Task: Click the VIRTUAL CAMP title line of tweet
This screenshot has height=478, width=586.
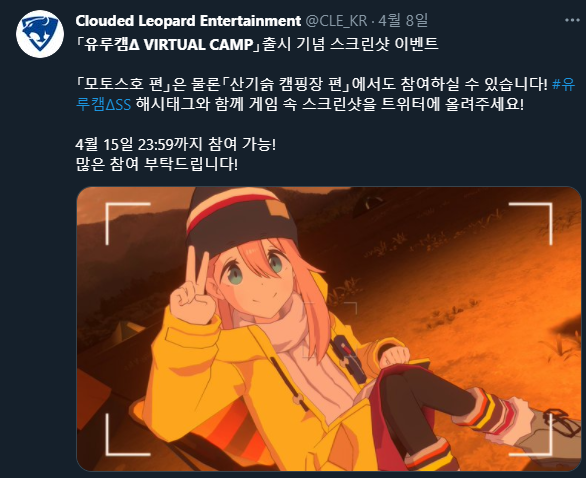Action: (257, 44)
